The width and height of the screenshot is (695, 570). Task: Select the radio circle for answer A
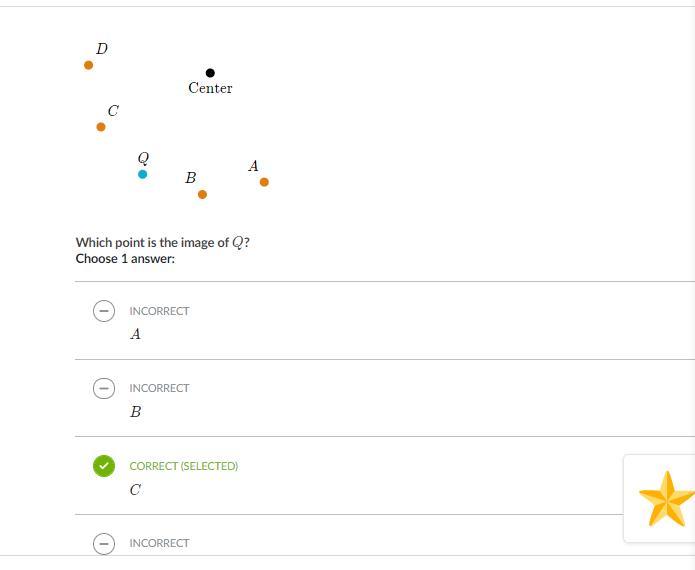point(103,311)
